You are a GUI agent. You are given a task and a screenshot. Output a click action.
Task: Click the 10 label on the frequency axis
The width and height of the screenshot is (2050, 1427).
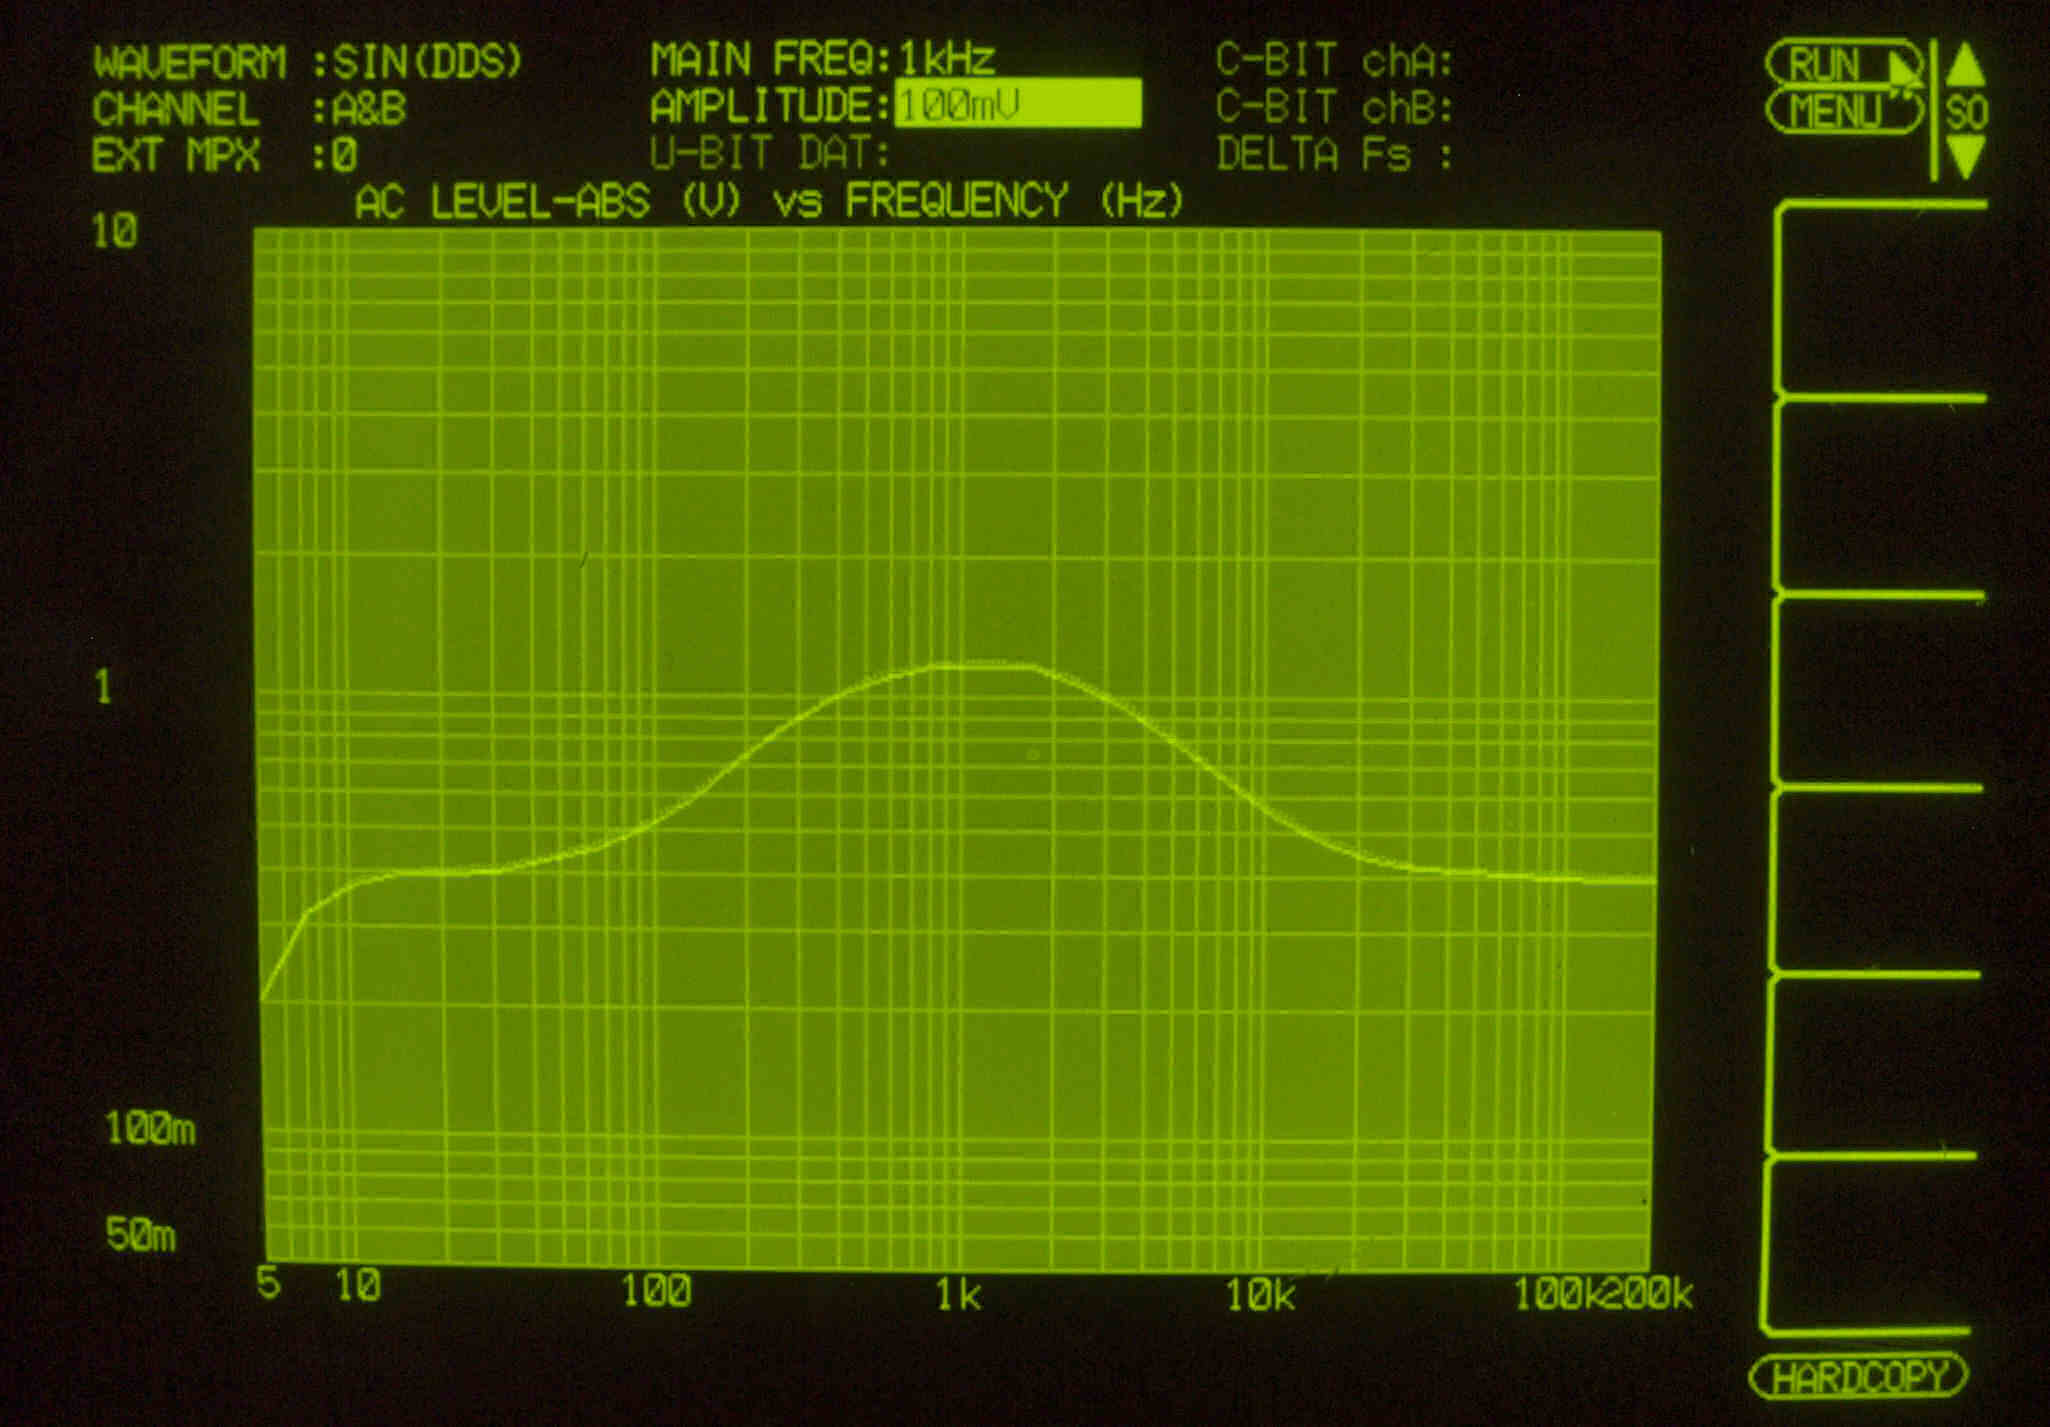358,1285
